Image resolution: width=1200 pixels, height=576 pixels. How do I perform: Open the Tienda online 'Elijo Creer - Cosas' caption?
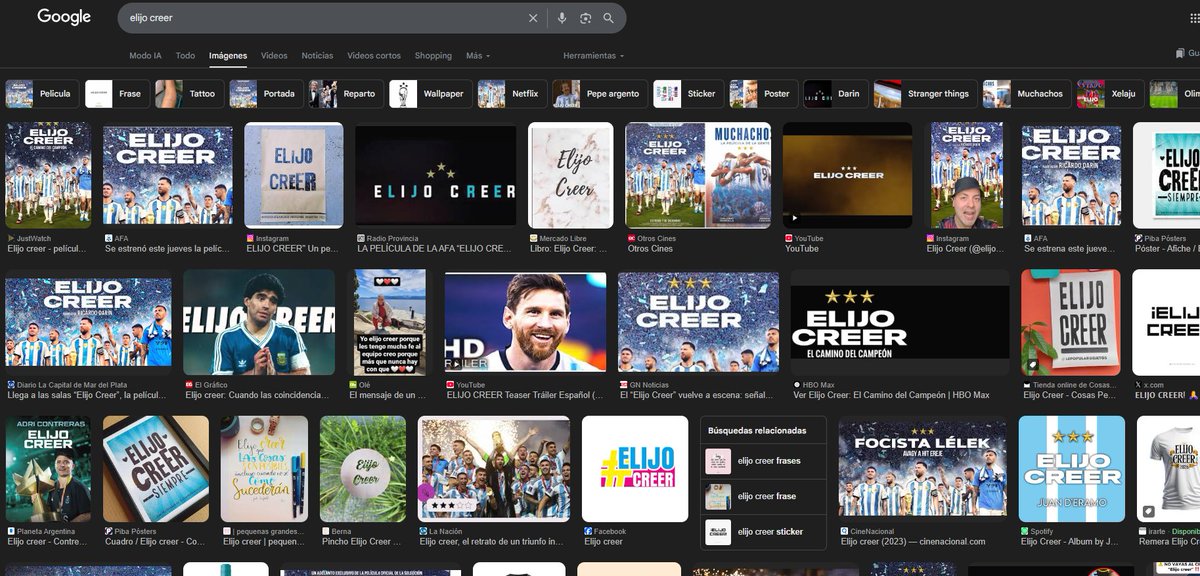coord(1070,395)
